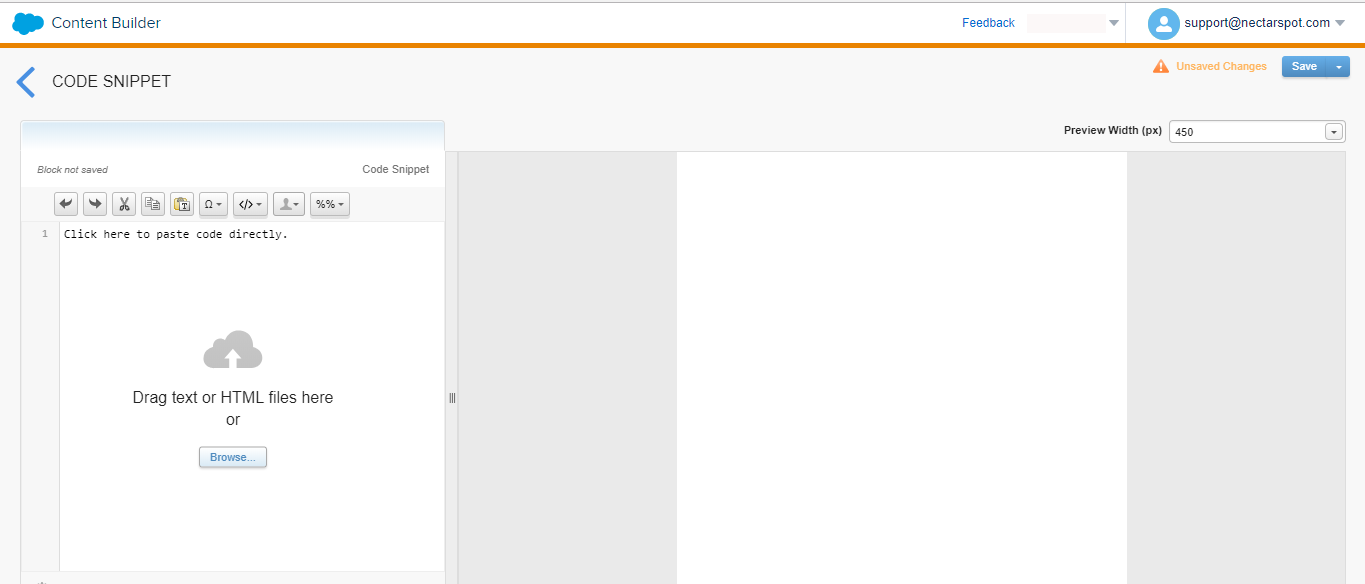
Task: Click the cloud upload icon
Action: pyautogui.click(x=233, y=350)
